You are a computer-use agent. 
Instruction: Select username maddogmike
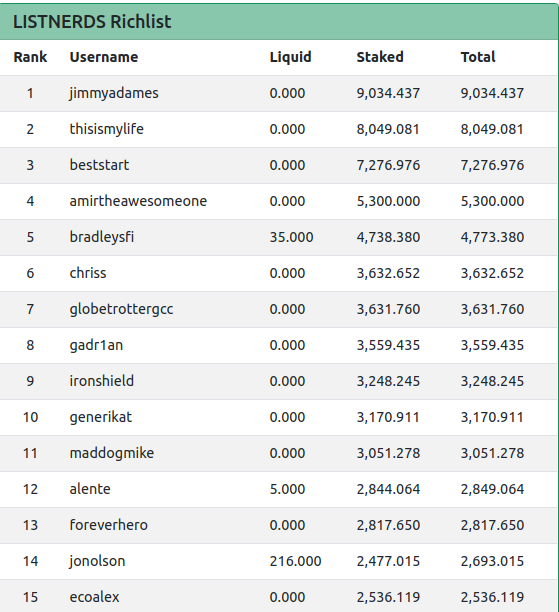[112, 453]
